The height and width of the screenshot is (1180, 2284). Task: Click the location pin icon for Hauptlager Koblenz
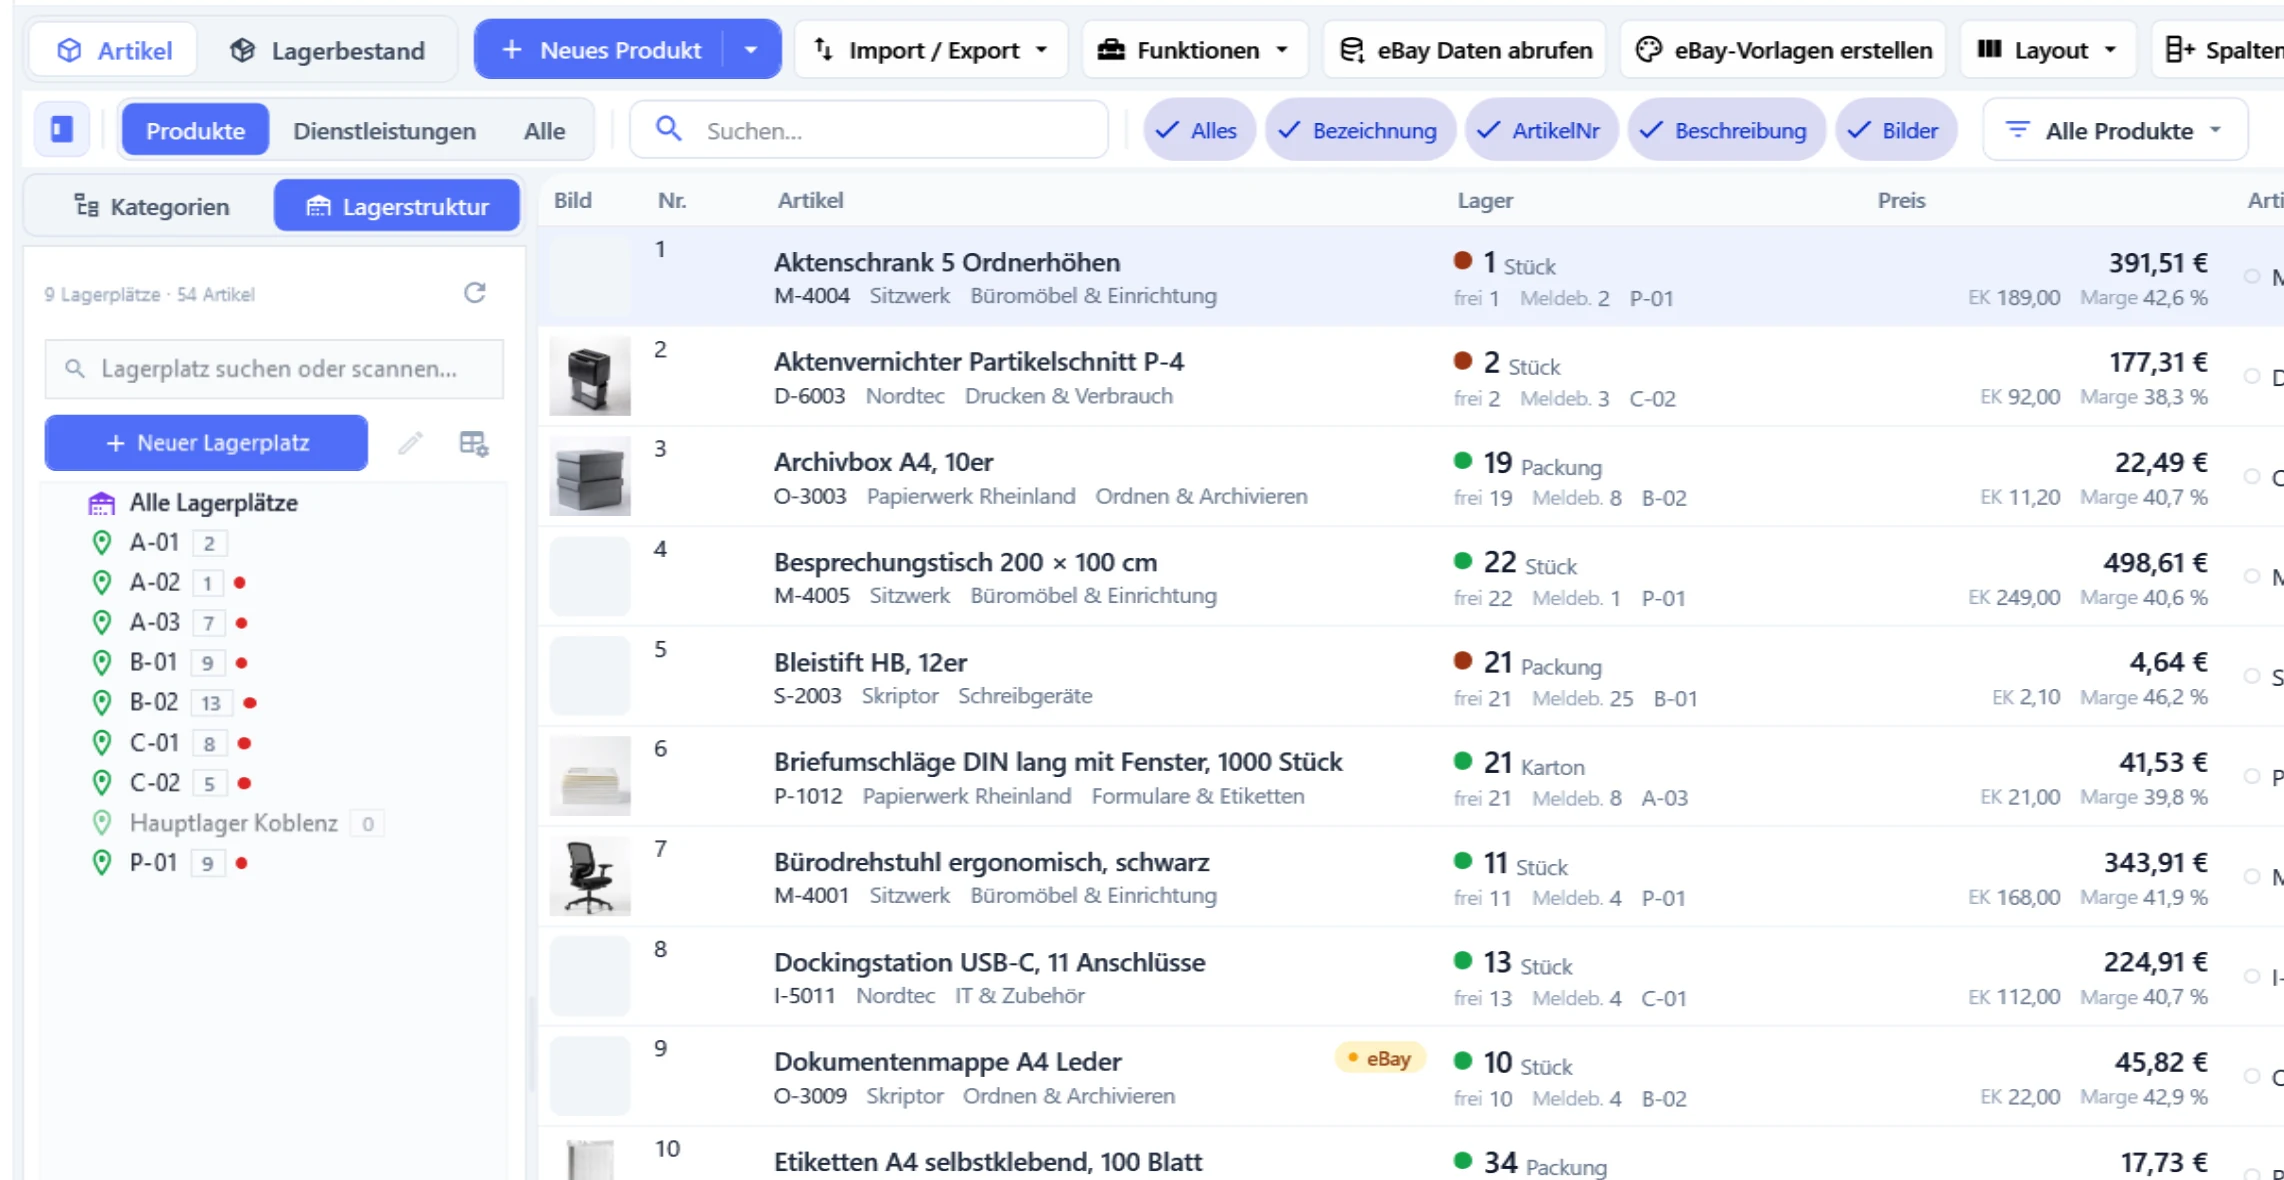point(101,822)
